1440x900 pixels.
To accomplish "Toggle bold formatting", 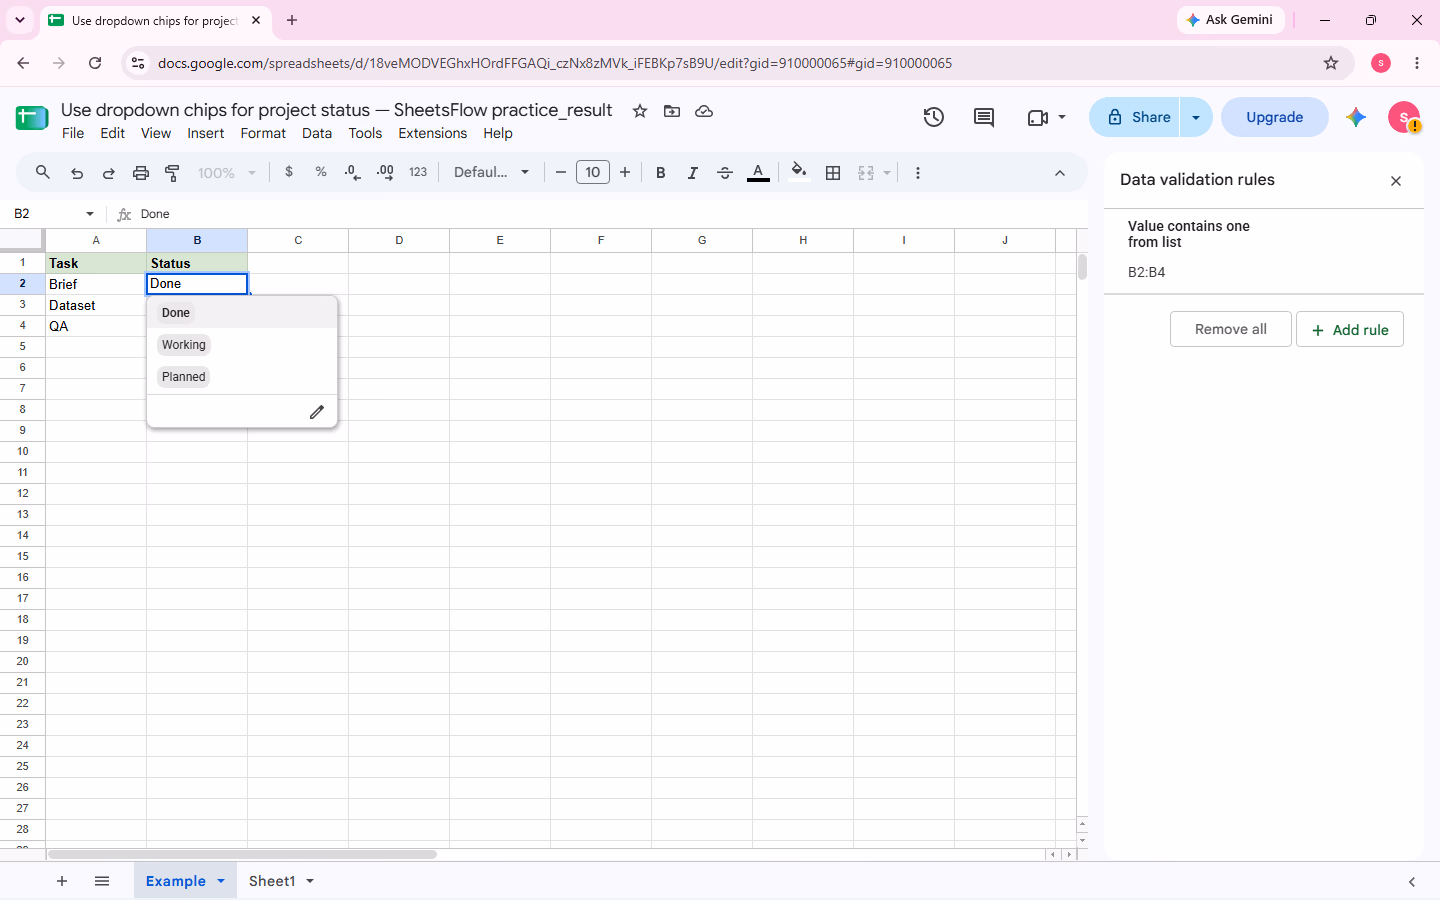I will (x=660, y=172).
